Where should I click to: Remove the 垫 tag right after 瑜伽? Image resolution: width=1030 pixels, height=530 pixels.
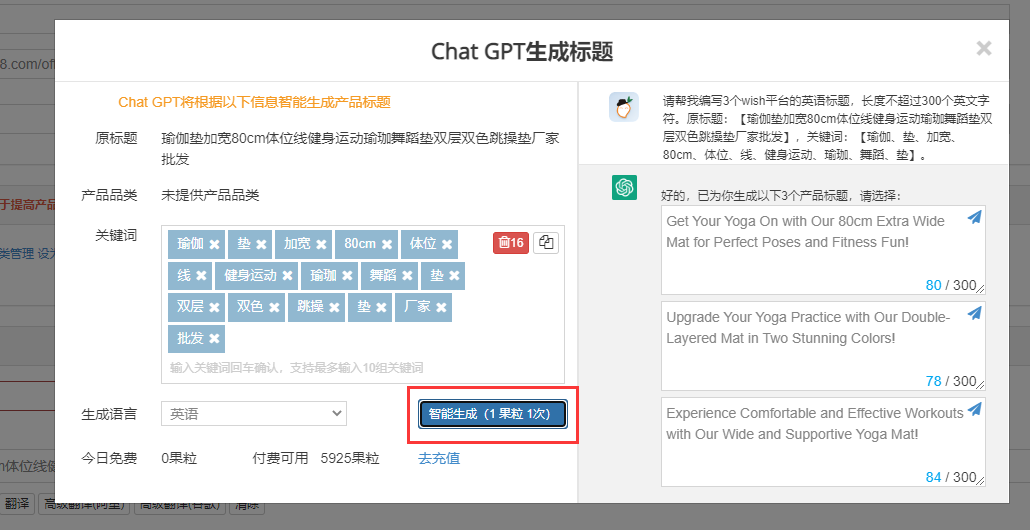261,244
